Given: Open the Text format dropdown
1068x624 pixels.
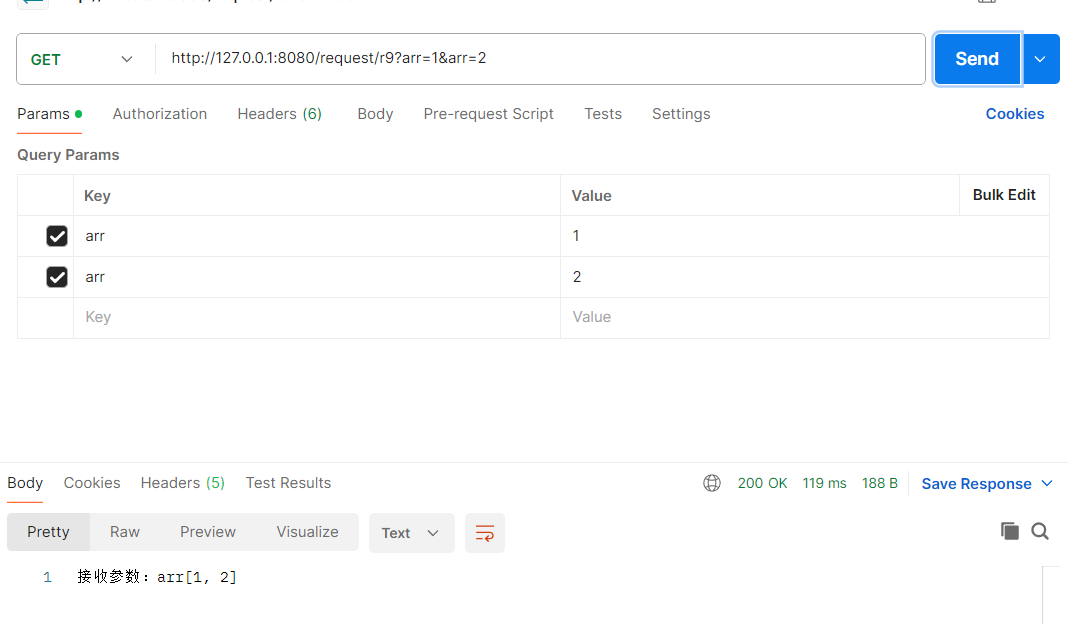Looking at the screenshot, I should click(411, 533).
